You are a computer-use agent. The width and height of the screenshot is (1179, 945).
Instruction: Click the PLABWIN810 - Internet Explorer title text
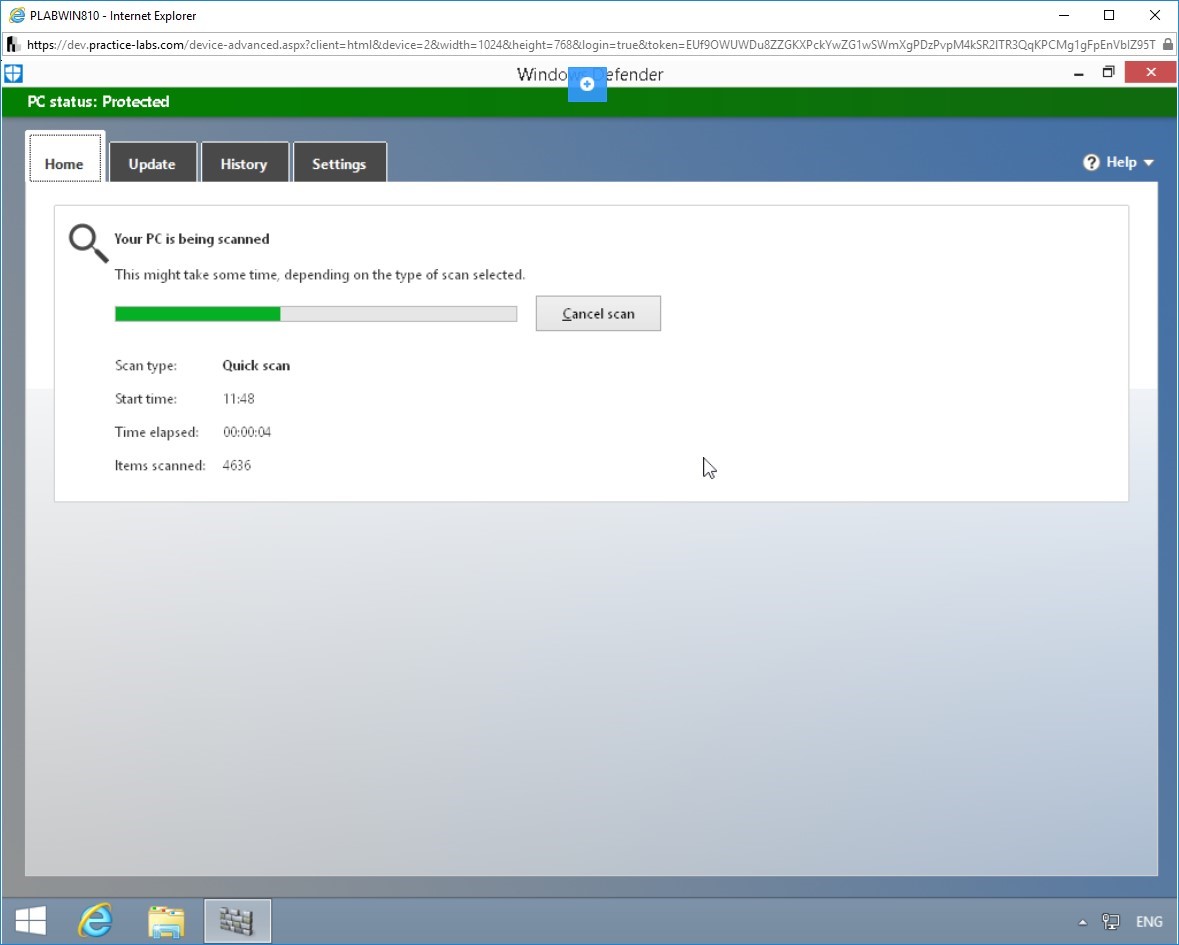(x=113, y=16)
